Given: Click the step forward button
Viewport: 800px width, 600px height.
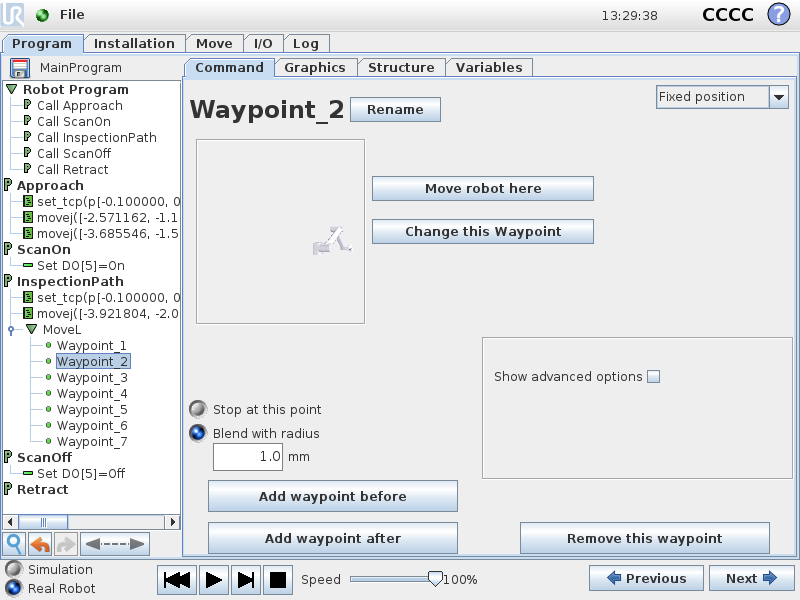Looking at the screenshot, I should click(246, 579).
